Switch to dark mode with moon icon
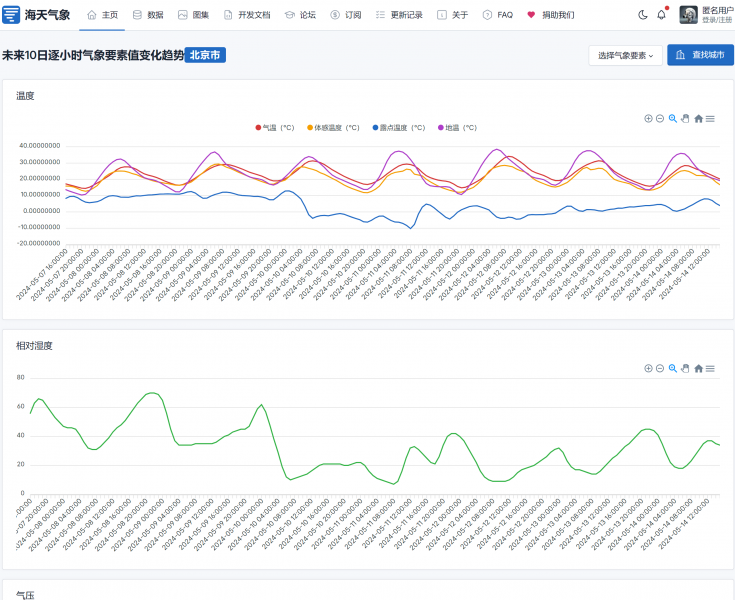This screenshot has height=600, width=735. click(643, 15)
